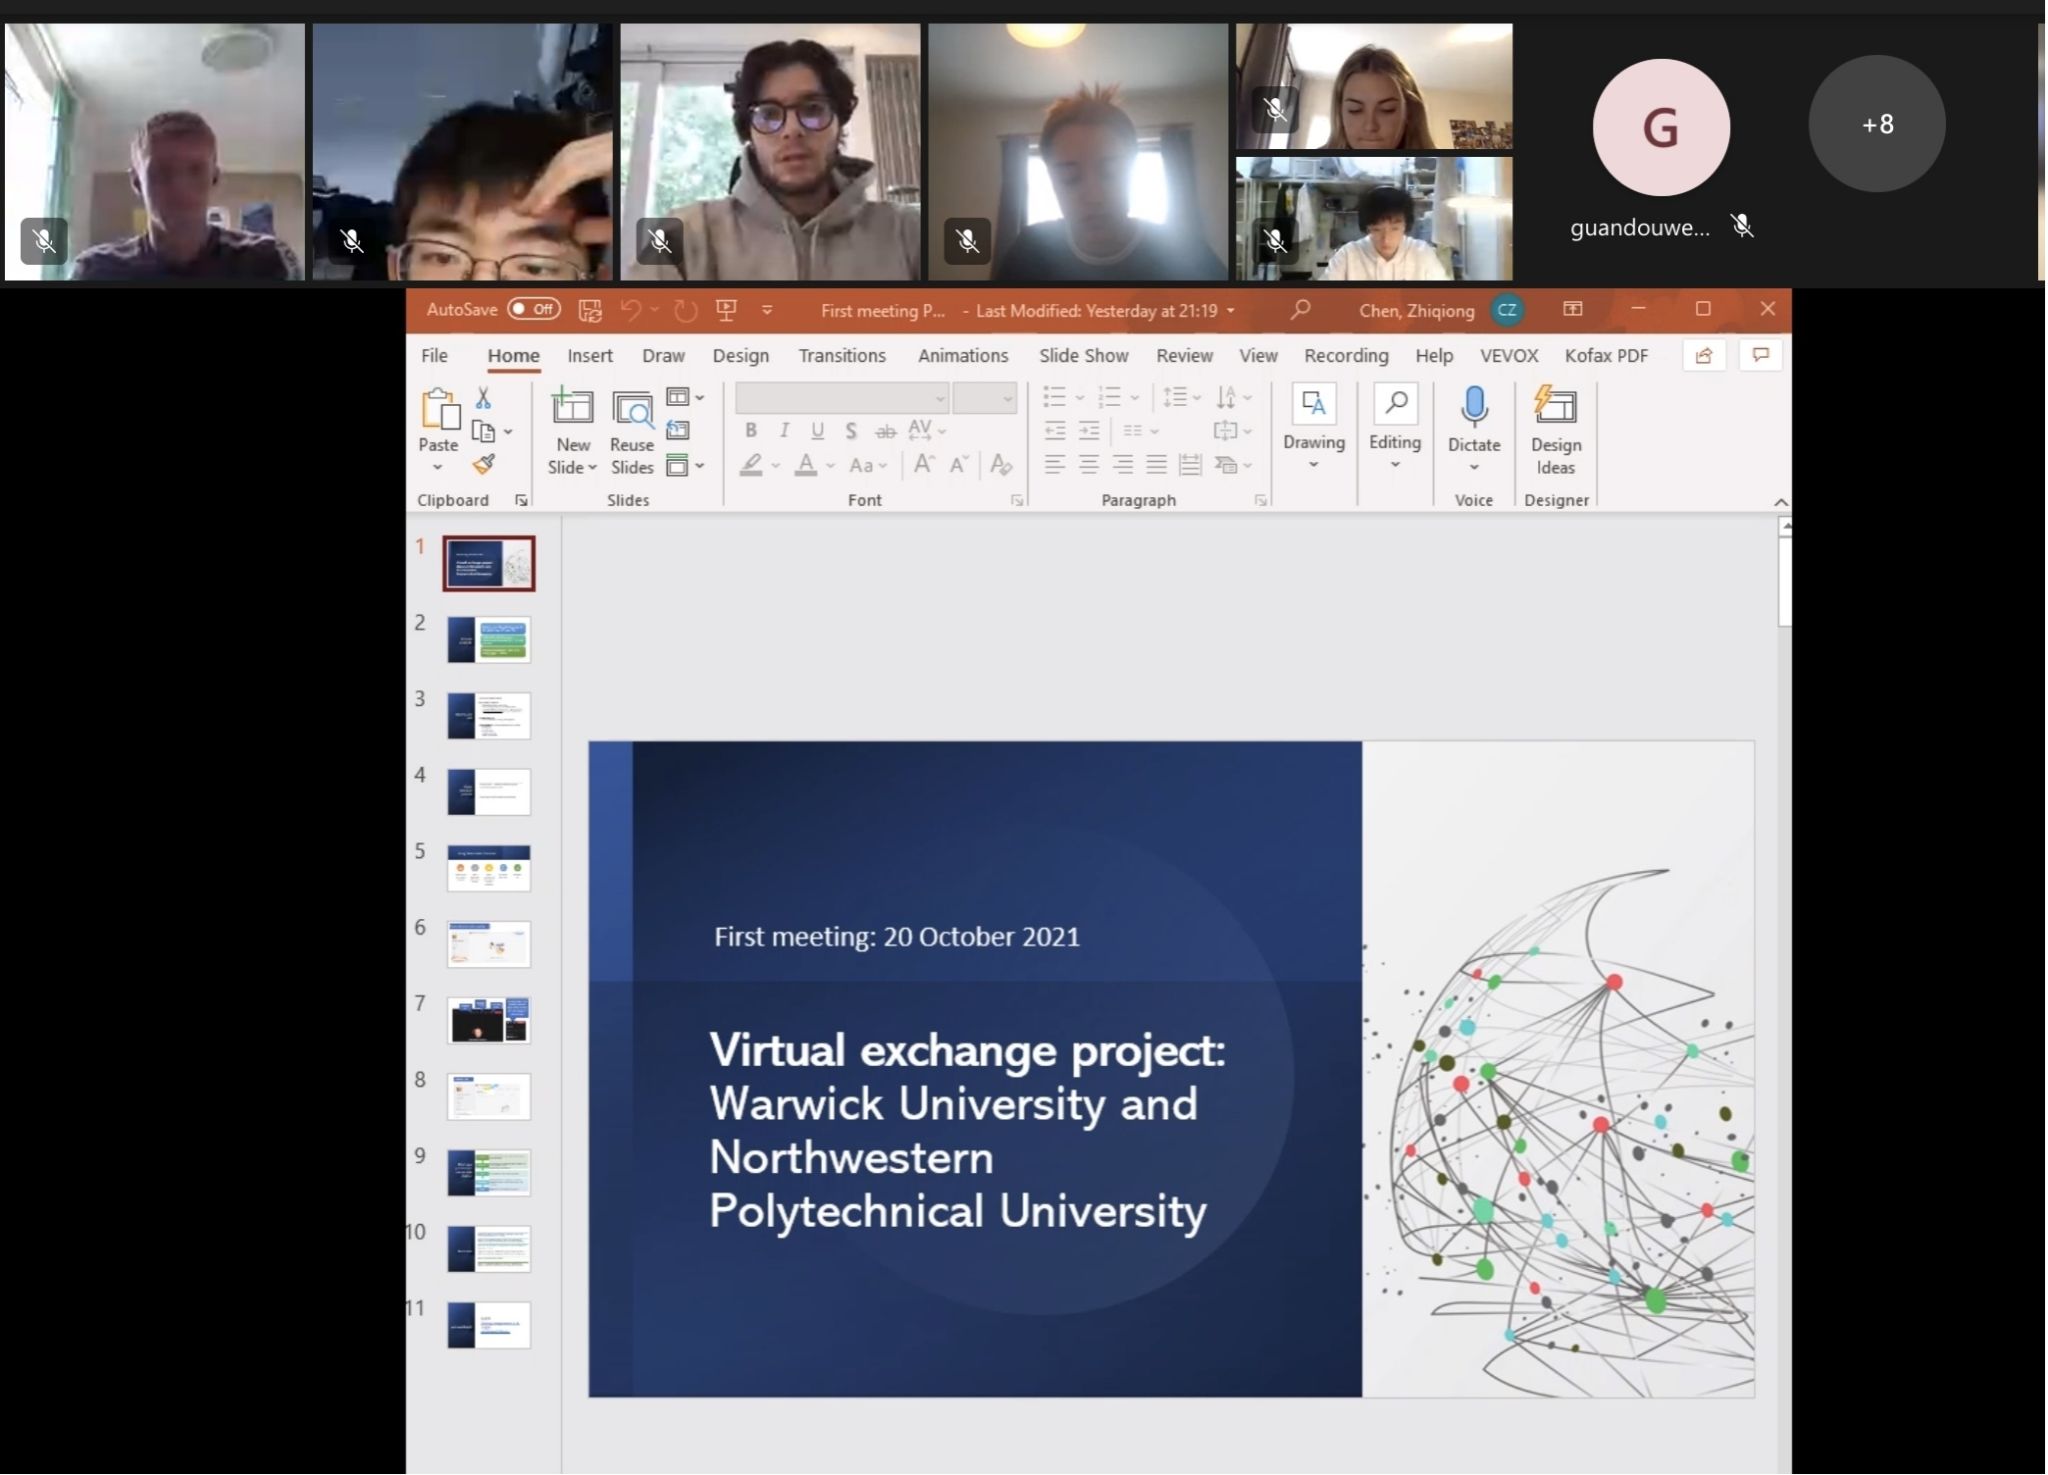Click Start From Beginning presentation icon
The image size is (2048, 1475).
click(727, 310)
